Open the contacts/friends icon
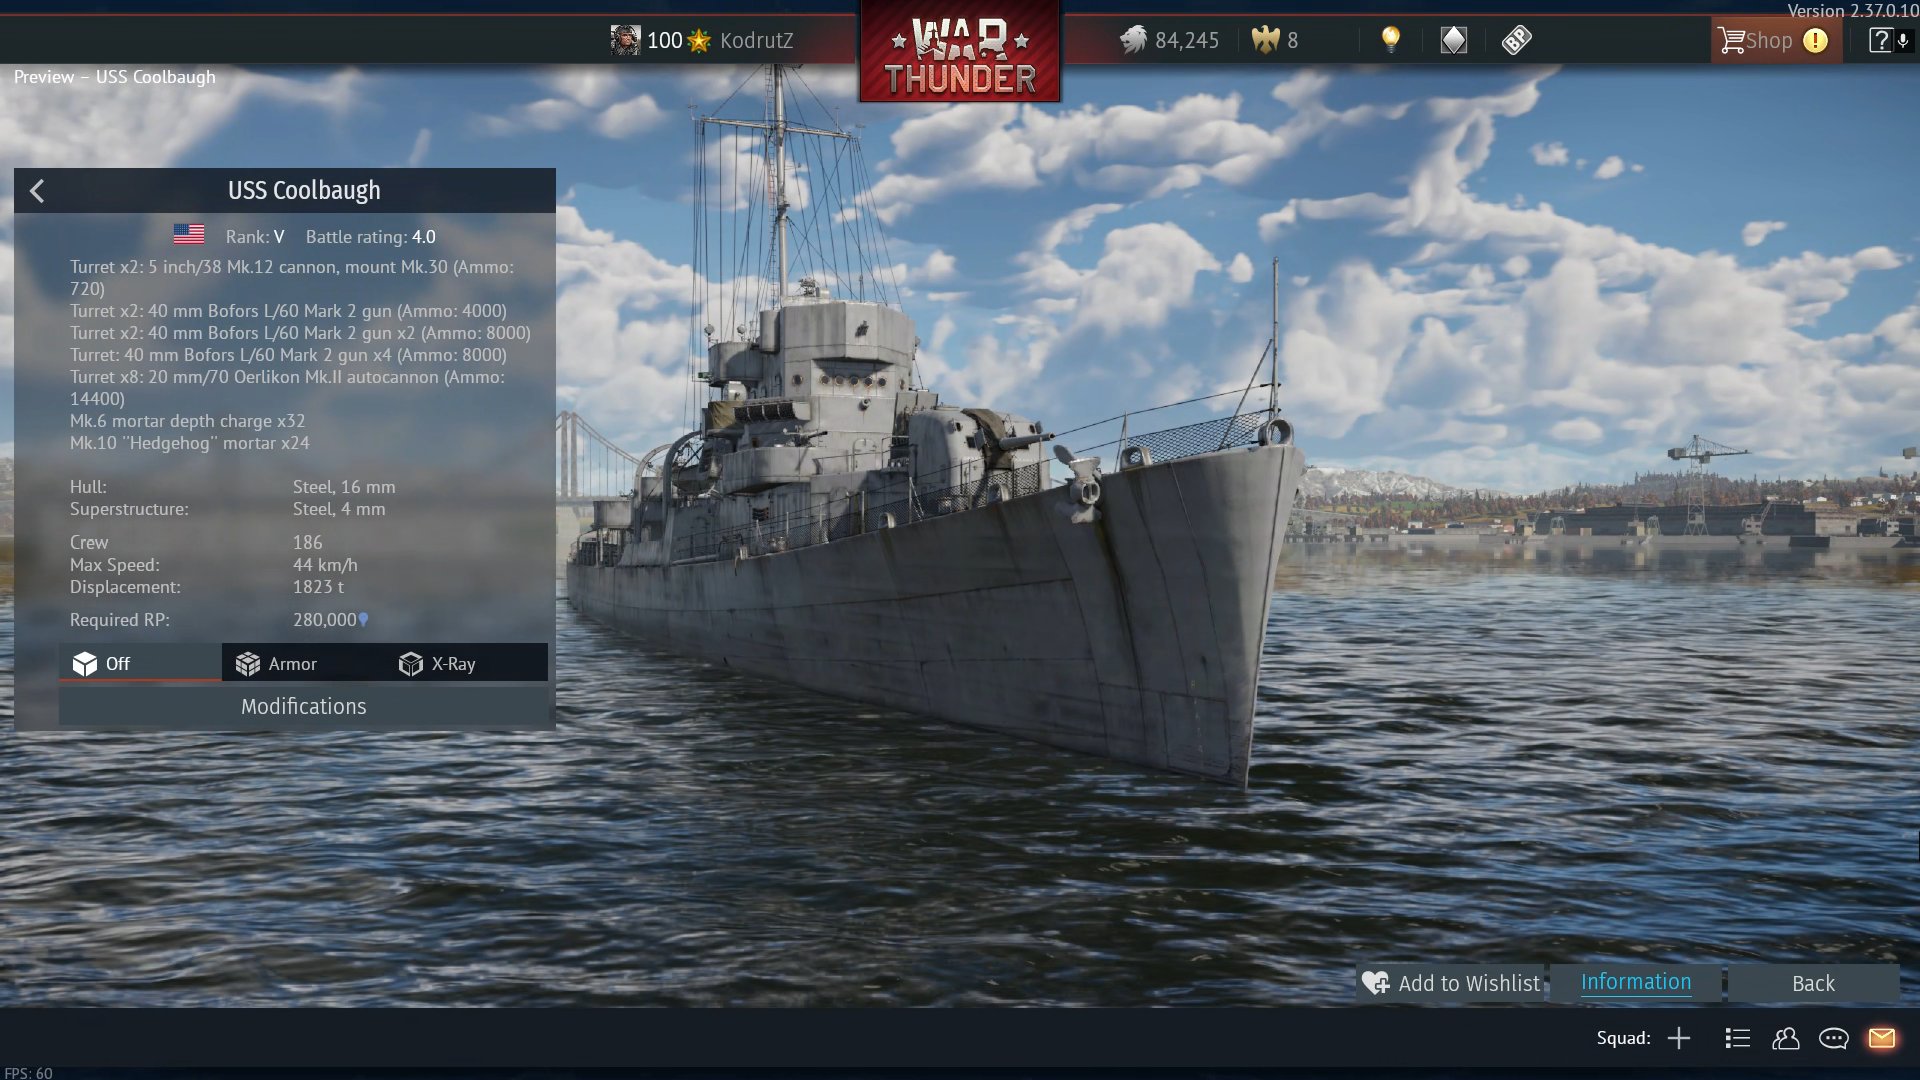This screenshot has width=1920, height=1080. 1785,1038
